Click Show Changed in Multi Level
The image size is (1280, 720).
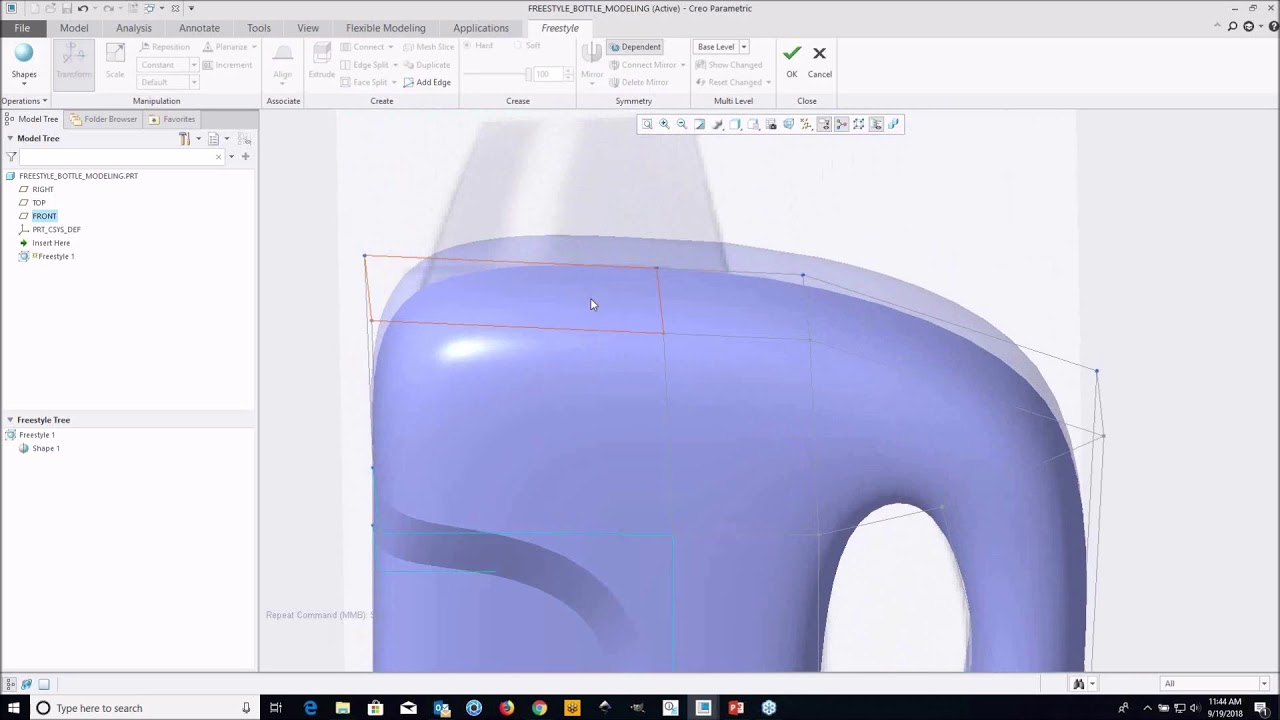[728, 65]
